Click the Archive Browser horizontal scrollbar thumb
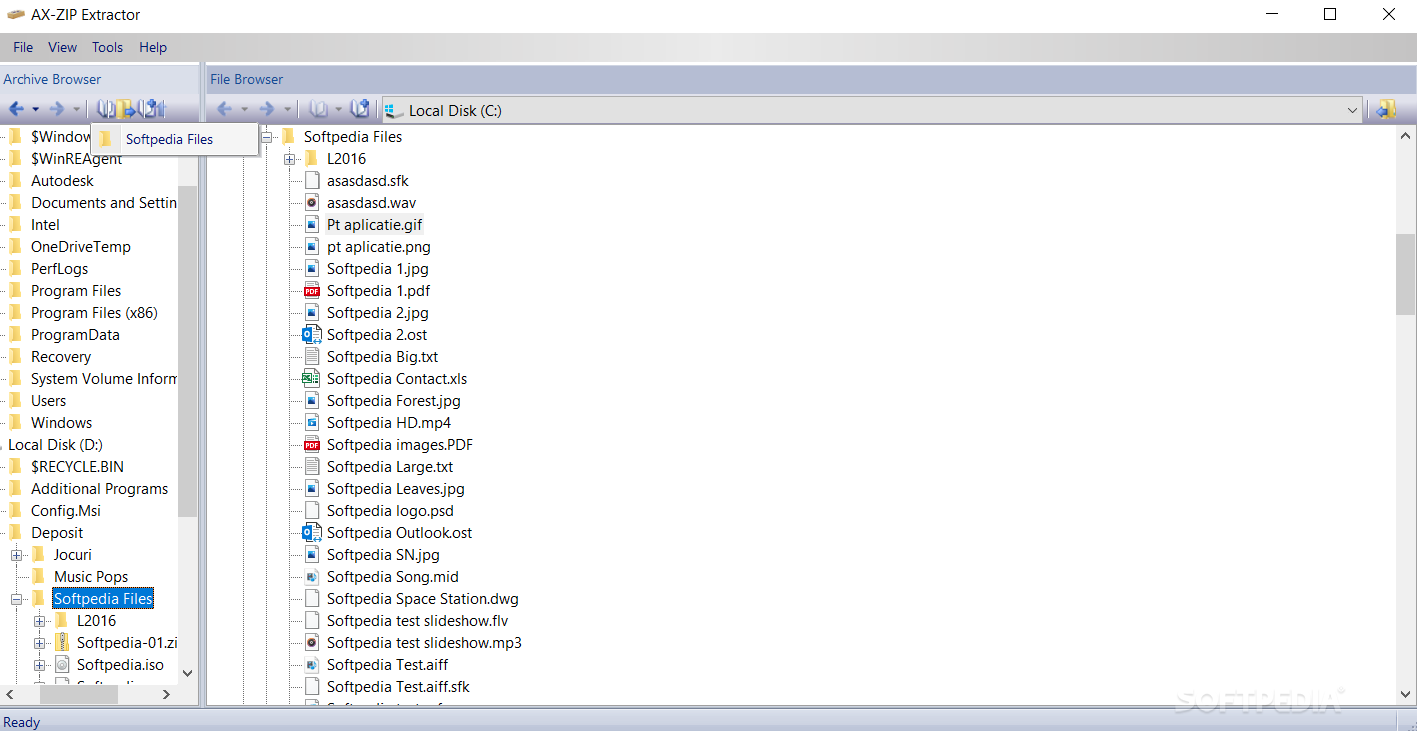The height and width of the screenshot is (731, 1417). pyautogui.click(x=78, y=694)
